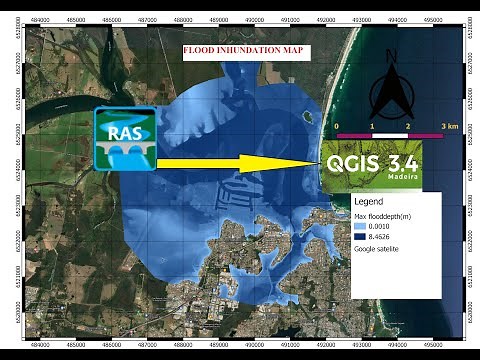Click the "Max flooddepth(m)" legend label
480x360 pixels.
(x=382, y=216)
